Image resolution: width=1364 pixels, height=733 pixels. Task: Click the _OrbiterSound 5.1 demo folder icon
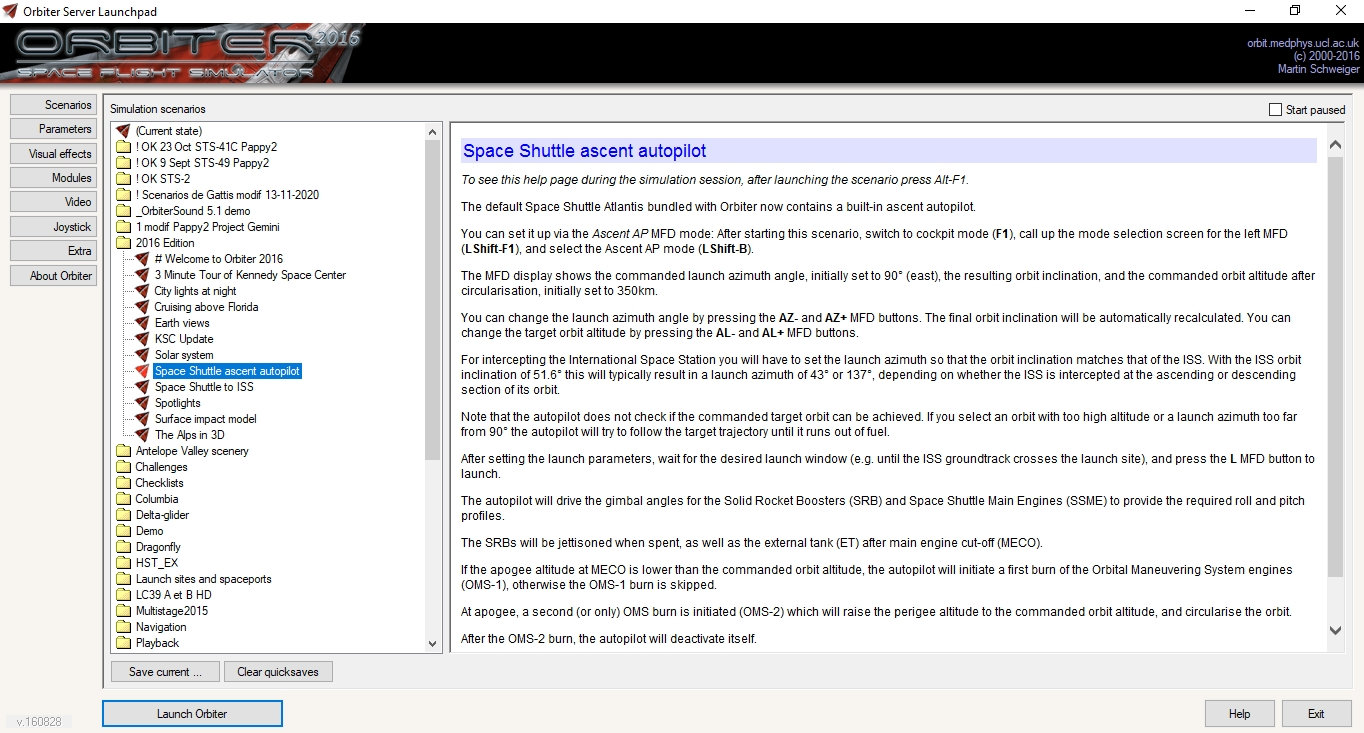pos(123,211)
